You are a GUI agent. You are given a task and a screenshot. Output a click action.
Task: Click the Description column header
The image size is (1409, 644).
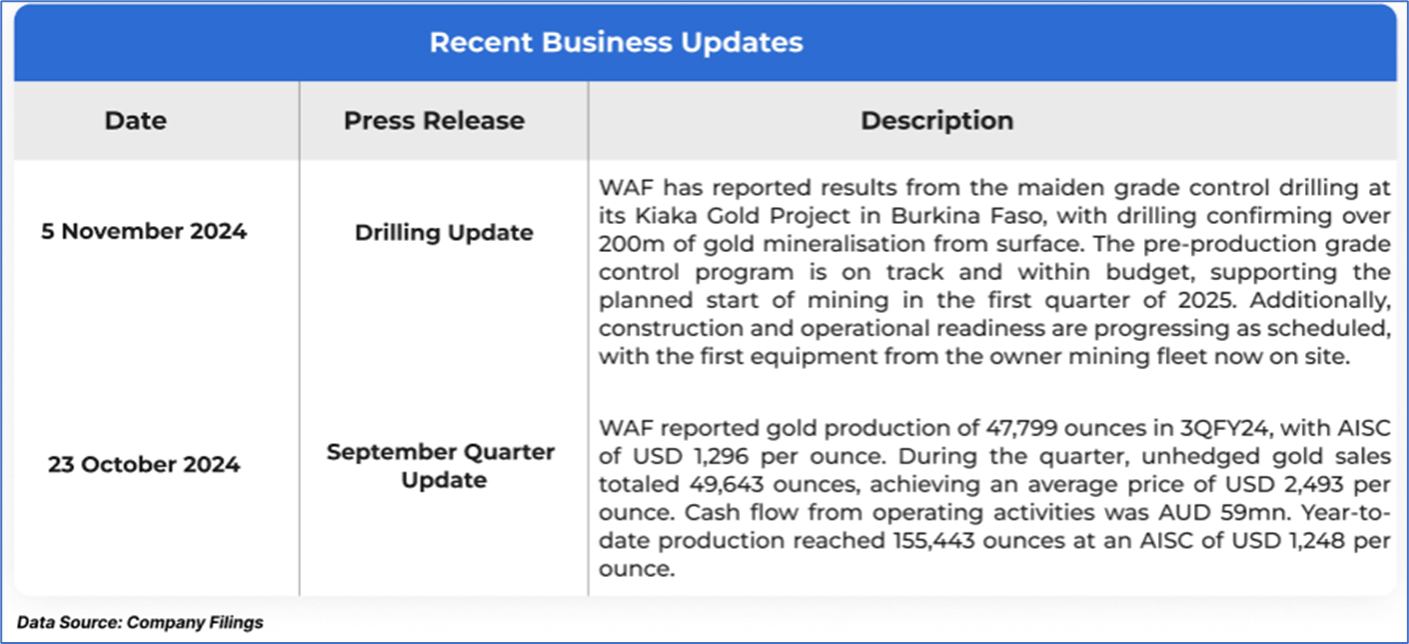tap(937, 121)
